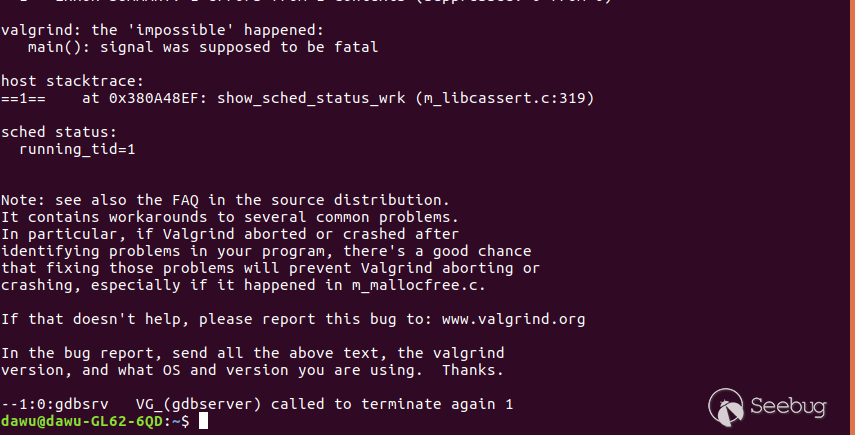This screenshot has width=855, height=435.
Task: Click the word 'Thanks.' in the output
Action: point(472,370)
